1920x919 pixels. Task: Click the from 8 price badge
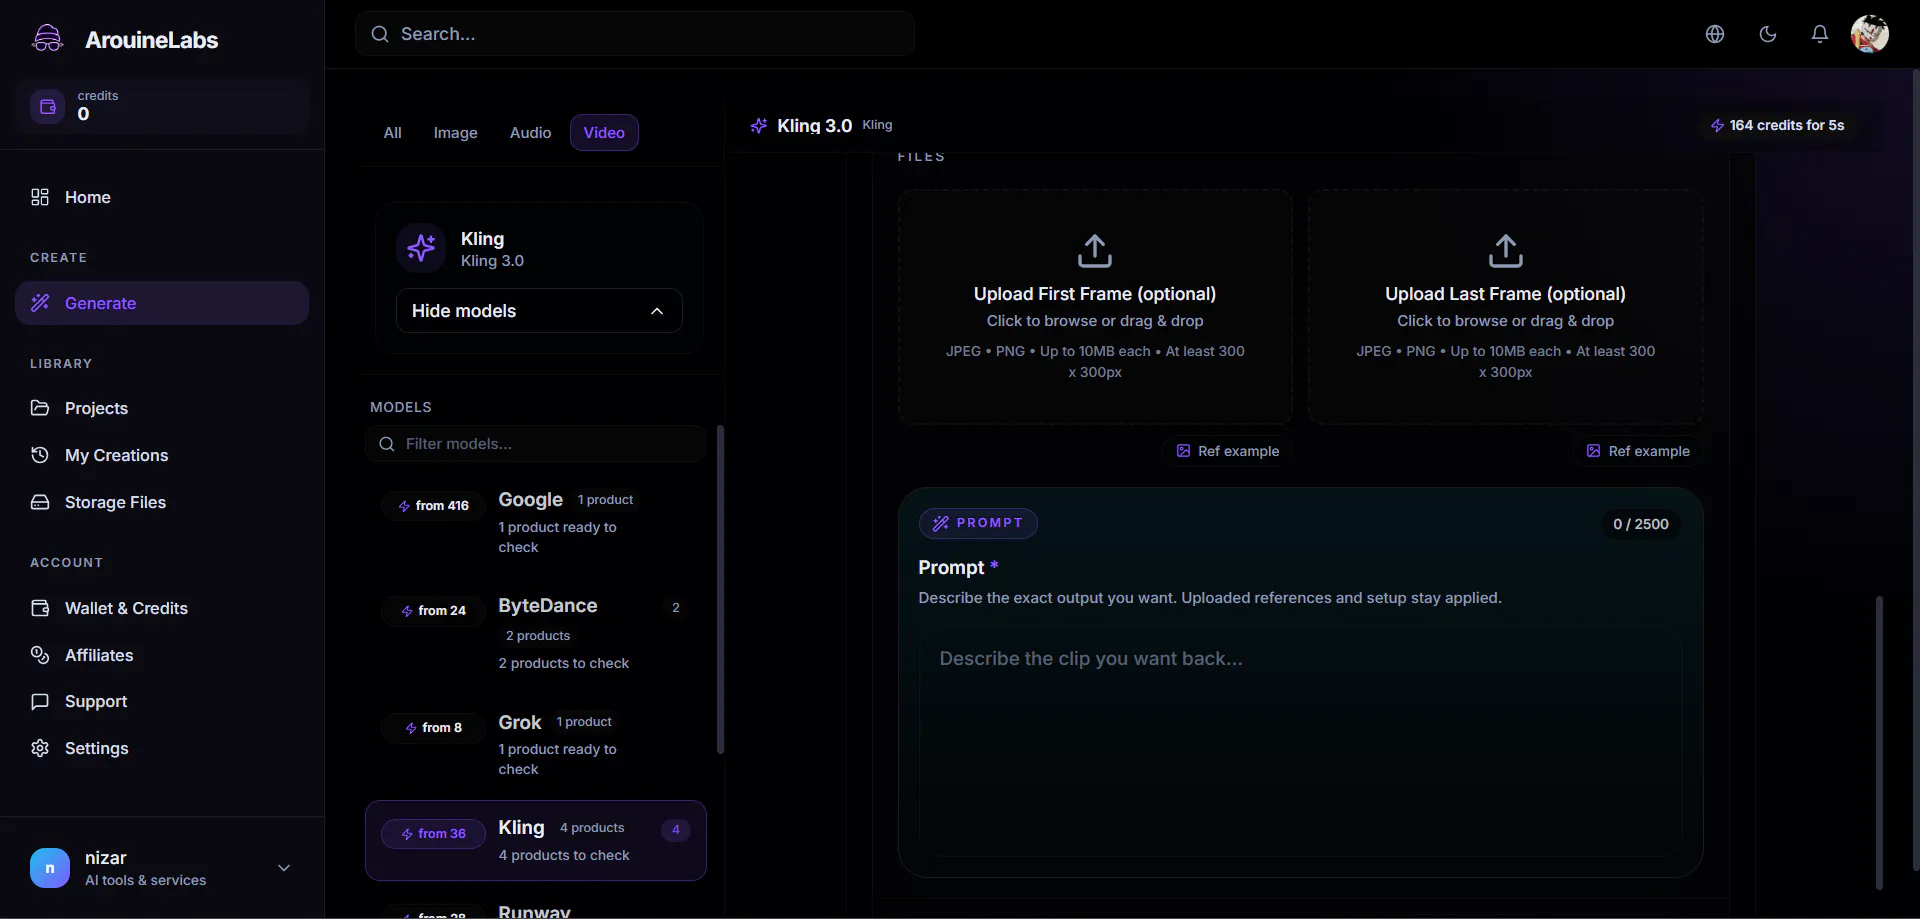[x=434, y=728]
